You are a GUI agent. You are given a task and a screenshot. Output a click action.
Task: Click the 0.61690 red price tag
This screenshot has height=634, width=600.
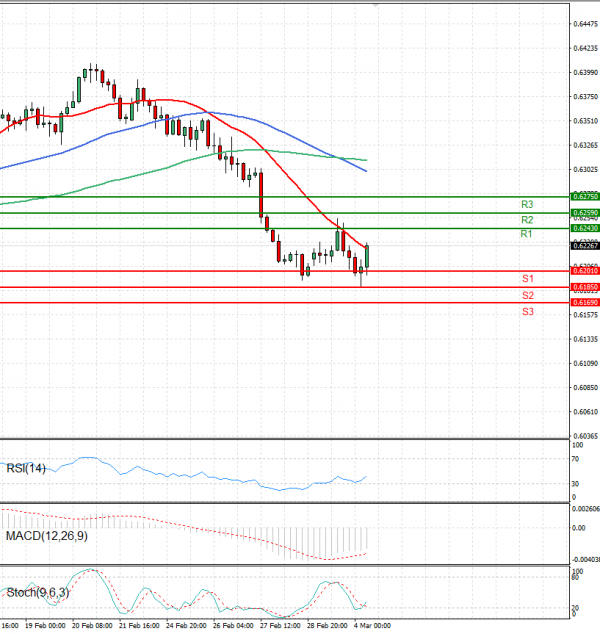(x=584, y=302)
